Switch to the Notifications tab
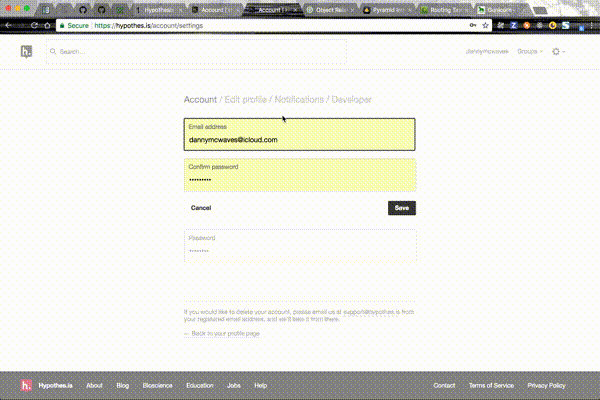600x400 pixels. pyautogui.click(x=299, y=100)
